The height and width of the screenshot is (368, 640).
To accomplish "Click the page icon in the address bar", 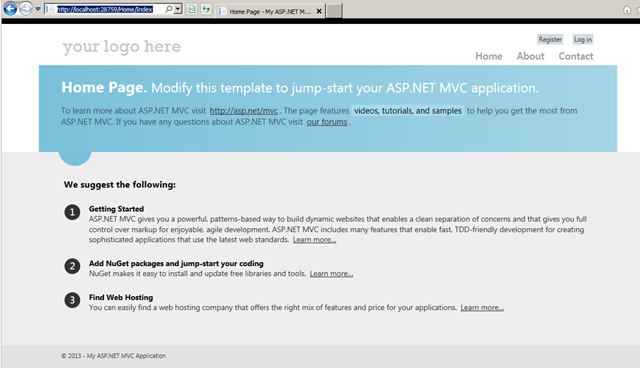I will (x=51, y=9).
